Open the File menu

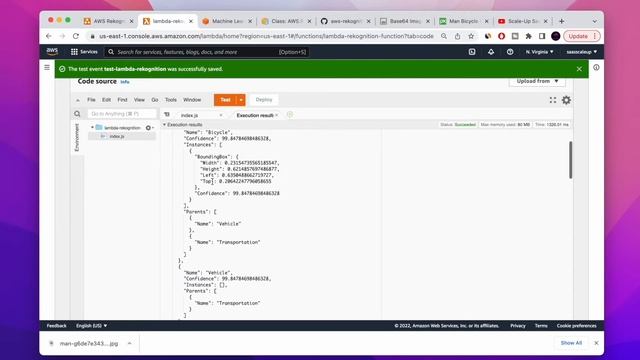tap(91, 100)
